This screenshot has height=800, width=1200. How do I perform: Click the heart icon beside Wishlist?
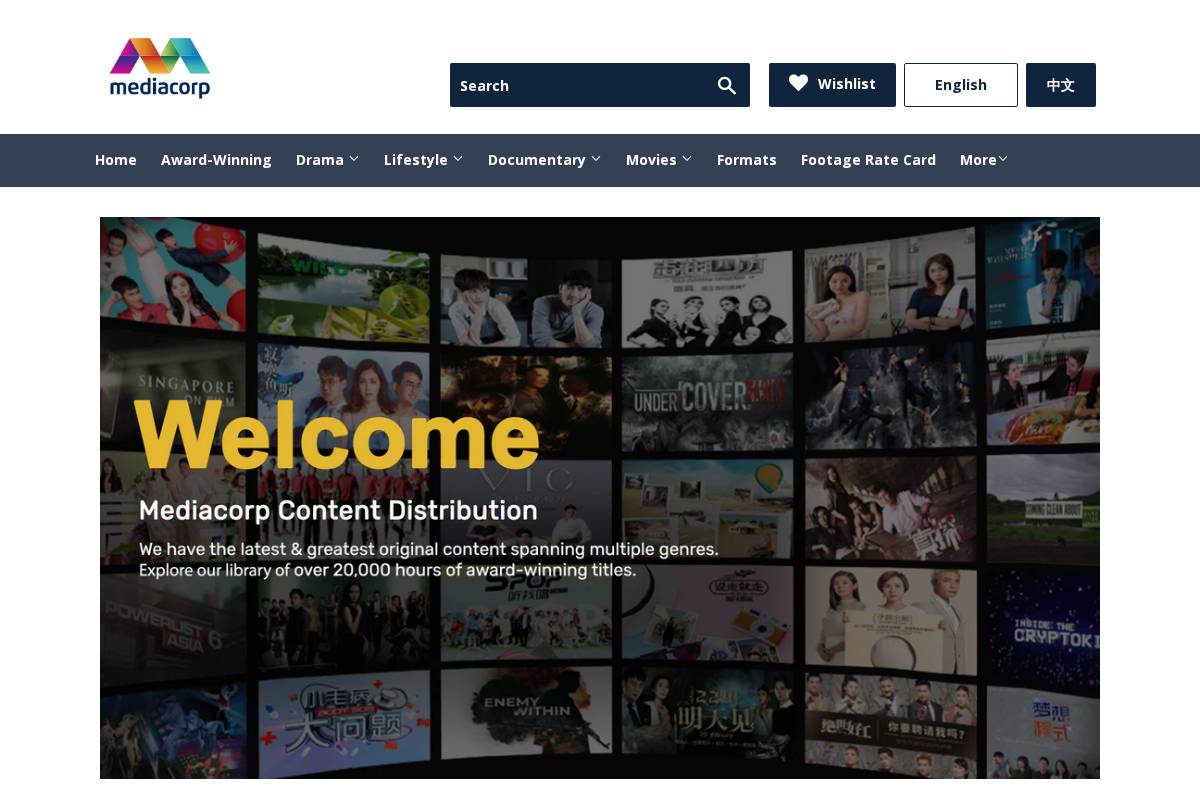[x=798, y=83]
